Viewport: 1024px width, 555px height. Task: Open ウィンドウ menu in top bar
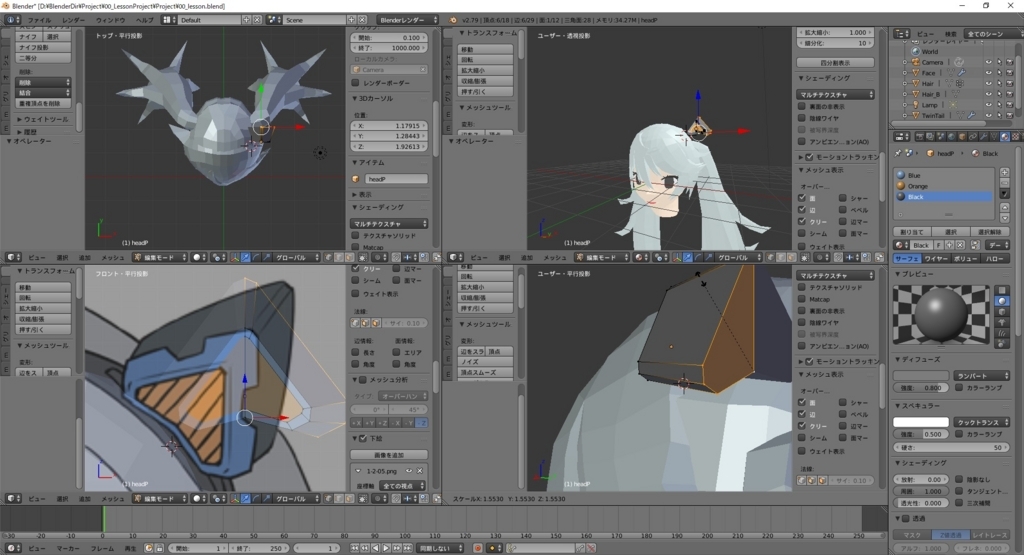(110, 20)
